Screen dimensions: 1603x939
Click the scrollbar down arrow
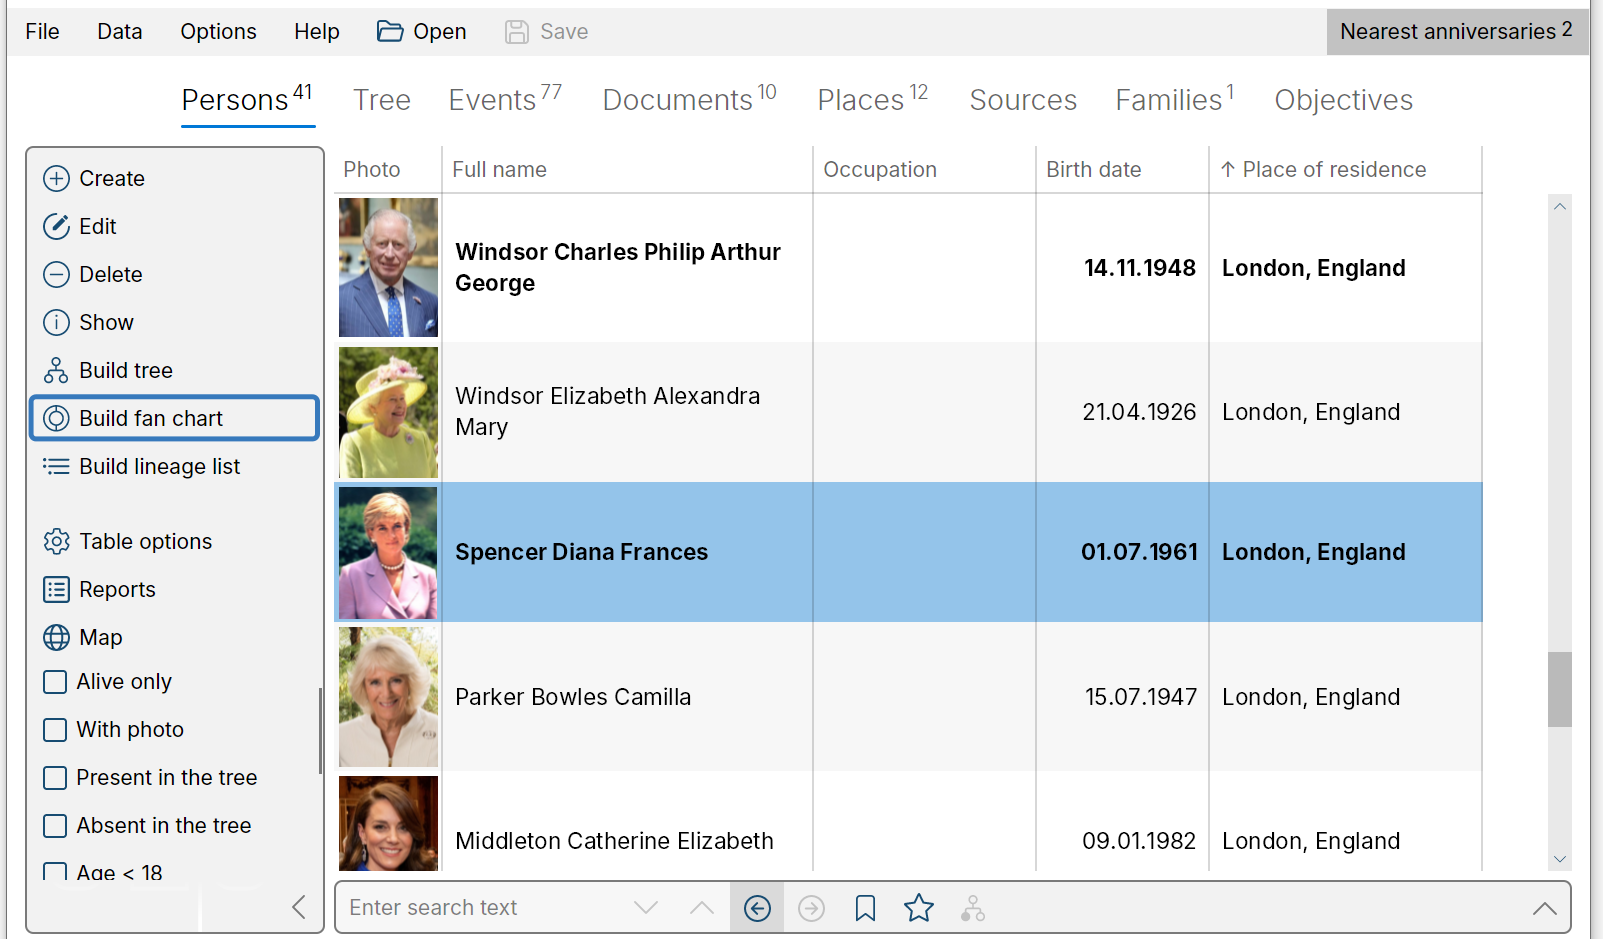click(1560, 859)
